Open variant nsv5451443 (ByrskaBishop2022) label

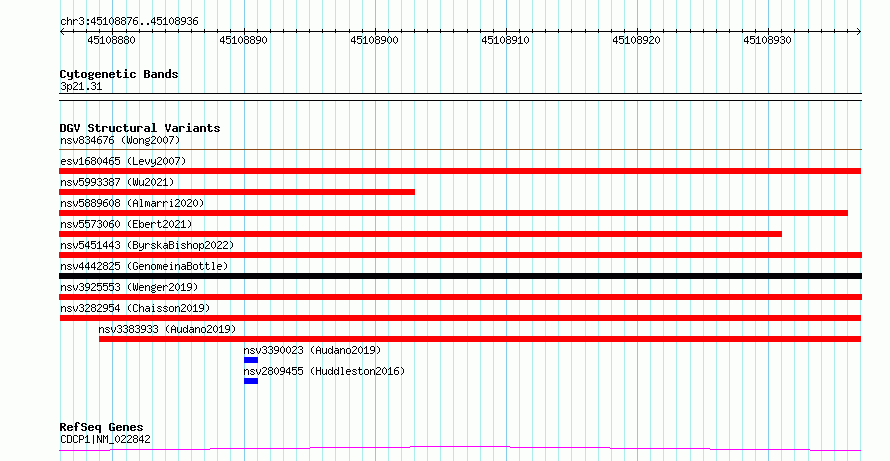point(147,245)
